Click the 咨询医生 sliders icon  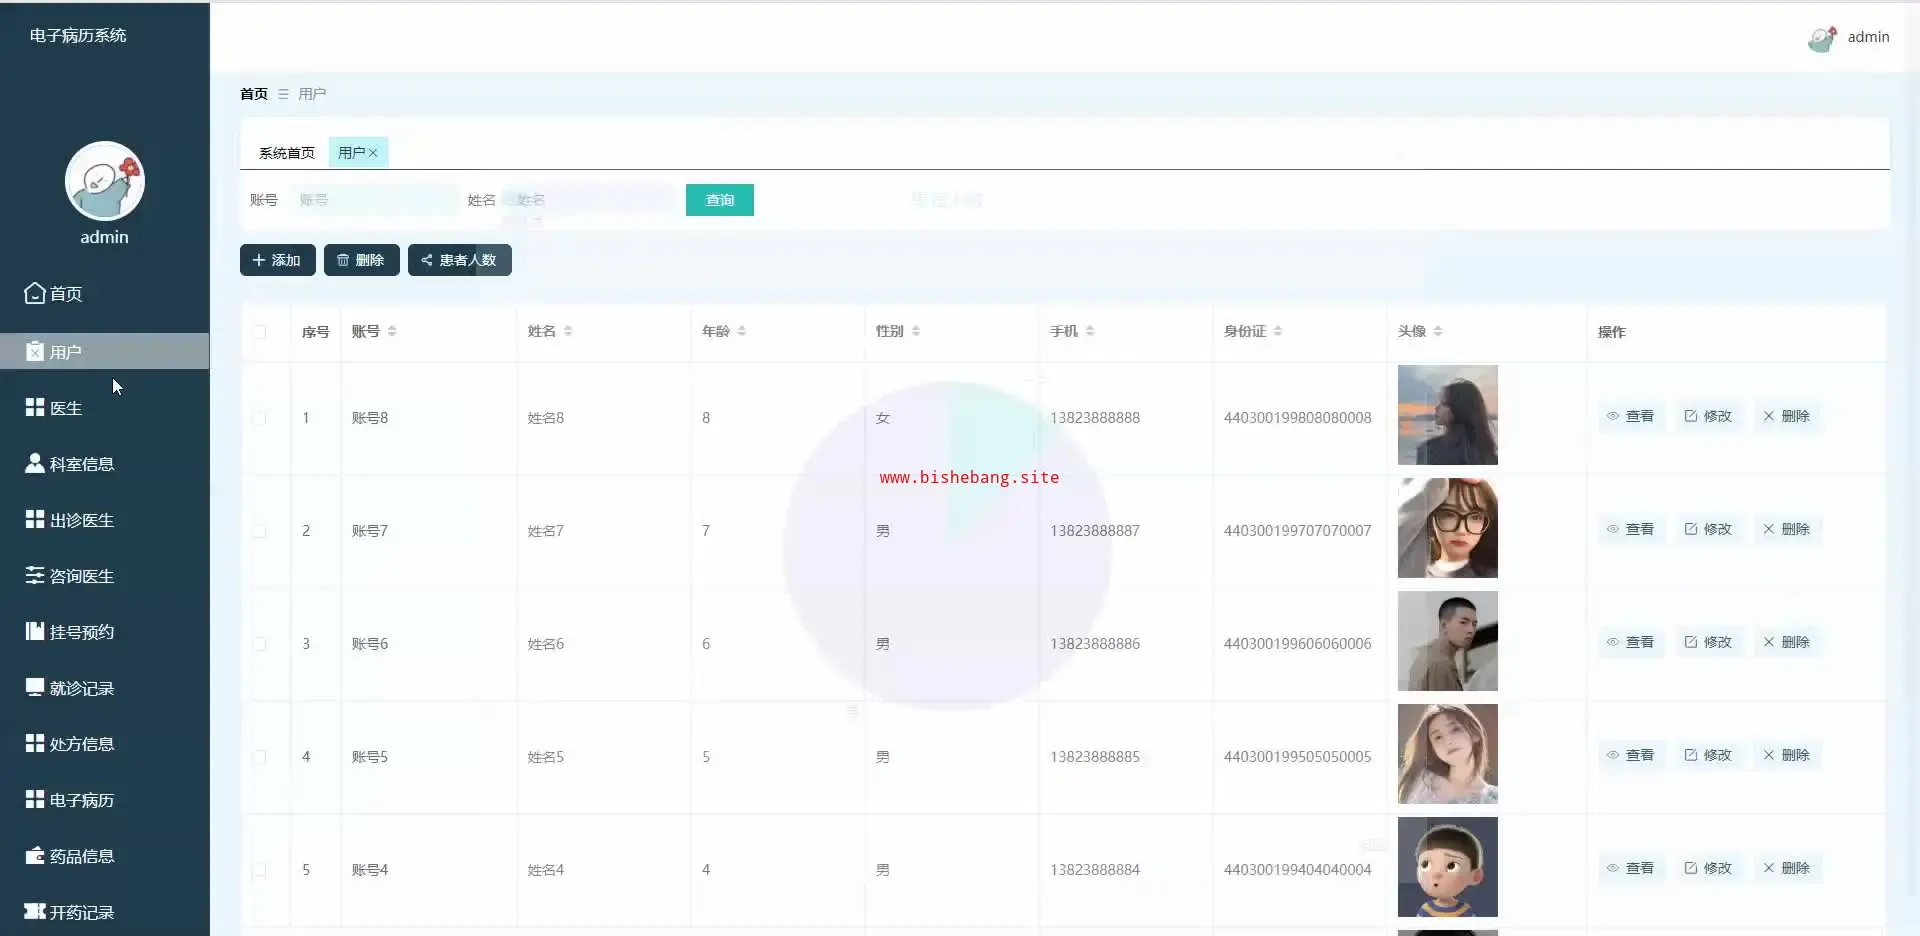(35, 575)
